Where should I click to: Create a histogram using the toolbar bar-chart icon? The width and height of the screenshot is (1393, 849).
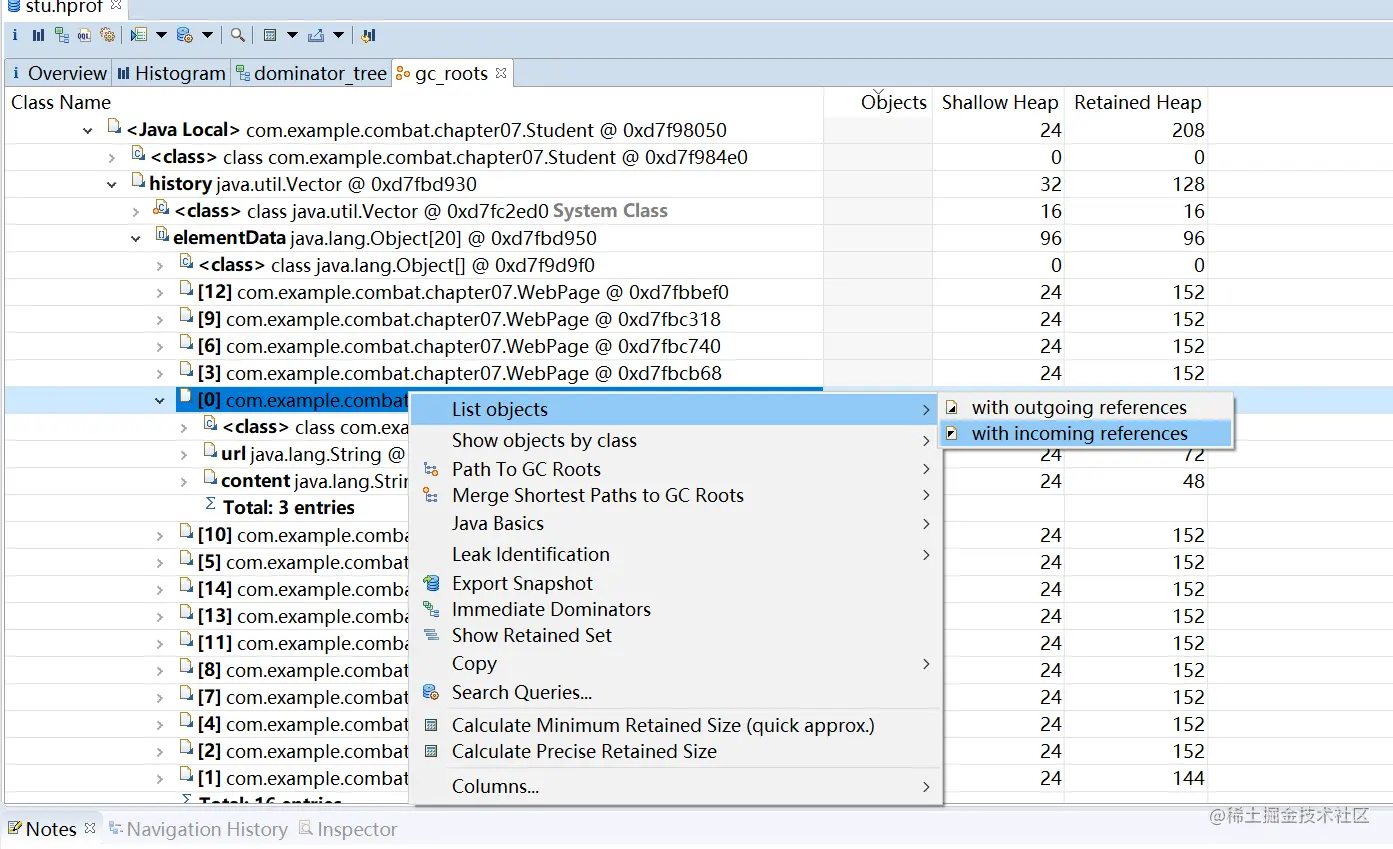pos(38,35)
